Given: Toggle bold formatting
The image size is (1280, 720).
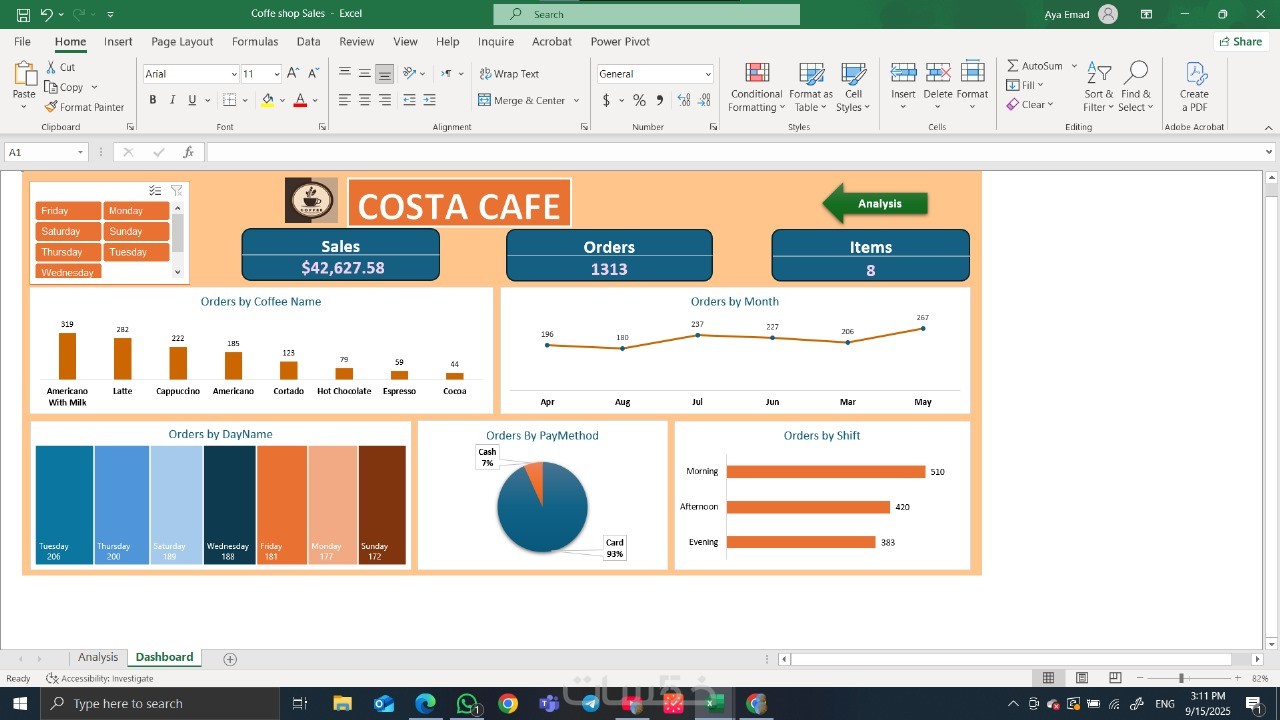Looking at the screenshot, I should click(x=153, y=100).
